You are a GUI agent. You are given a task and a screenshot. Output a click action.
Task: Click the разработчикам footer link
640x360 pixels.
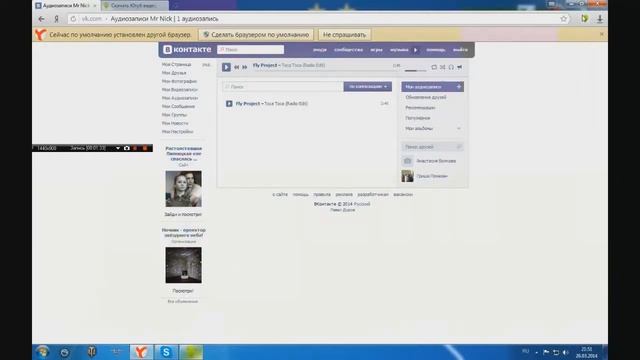click(373, 194)
